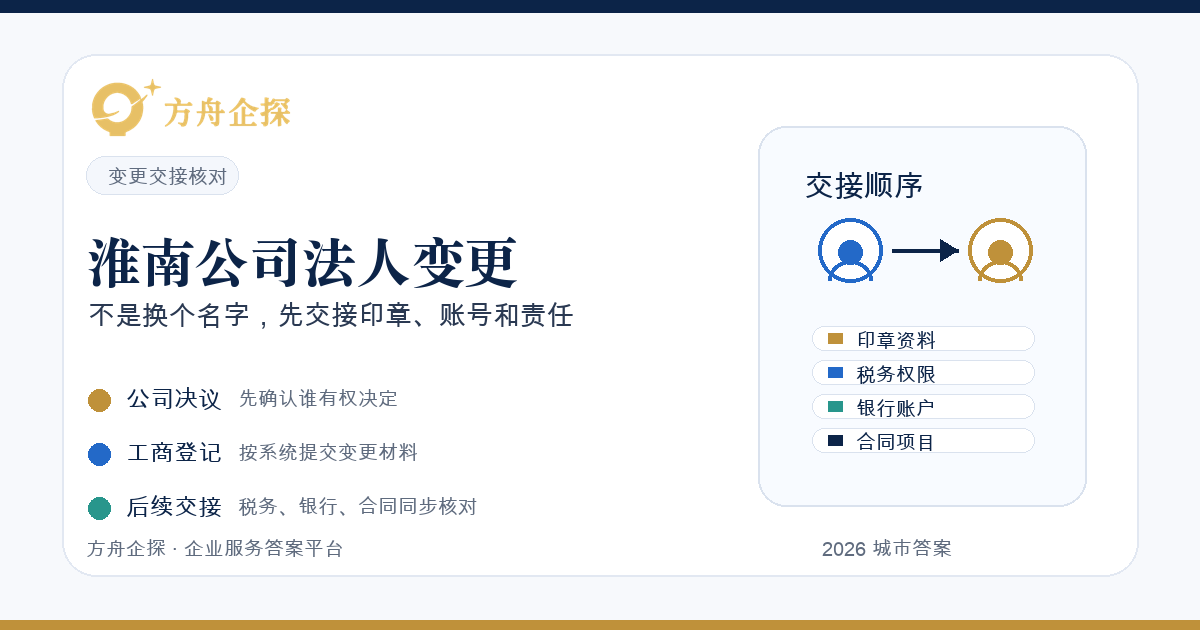Click the blue square in 税务权限
The image size is (1200, 630).
coord(836,373)
